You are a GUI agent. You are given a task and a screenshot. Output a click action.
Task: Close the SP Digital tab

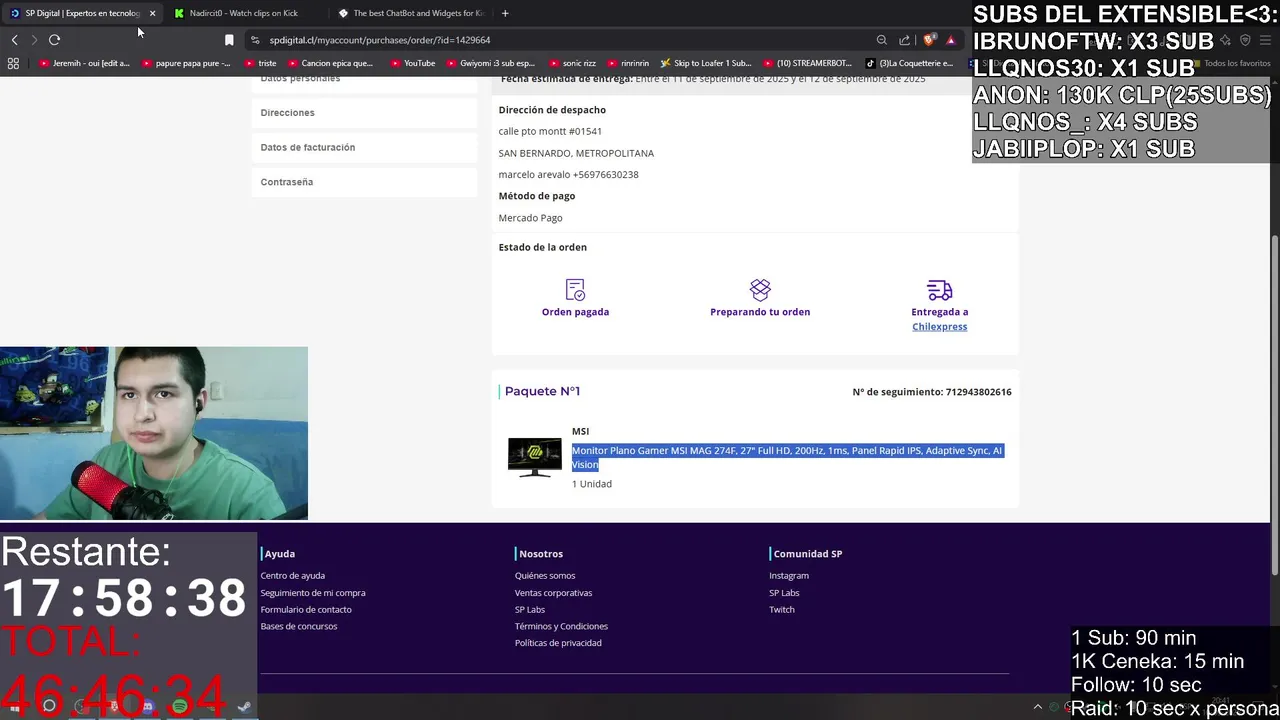click(152, 13)
